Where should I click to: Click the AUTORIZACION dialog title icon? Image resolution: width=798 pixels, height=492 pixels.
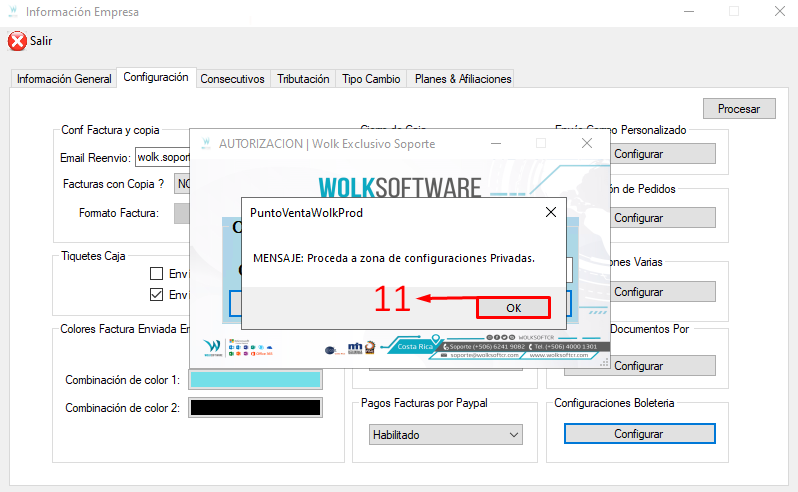[x=206, y=143]
